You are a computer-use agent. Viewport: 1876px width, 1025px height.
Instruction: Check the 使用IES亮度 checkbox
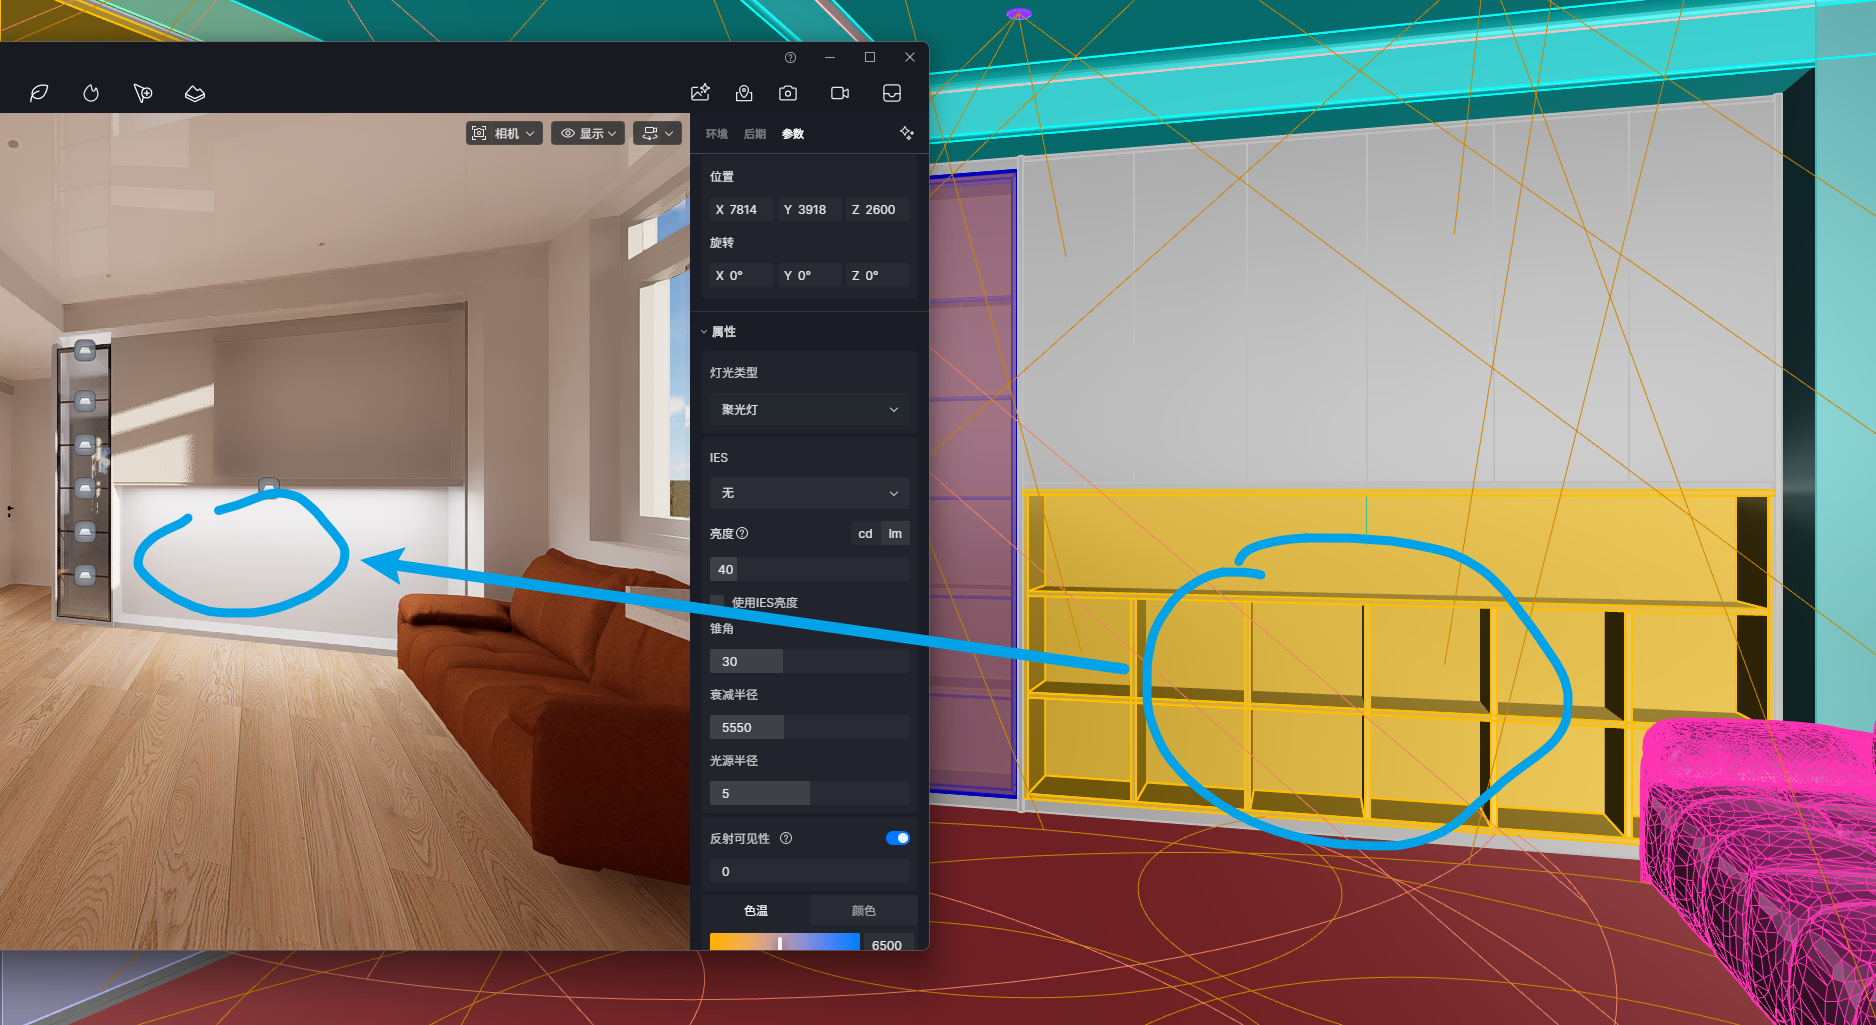point(717,602)
